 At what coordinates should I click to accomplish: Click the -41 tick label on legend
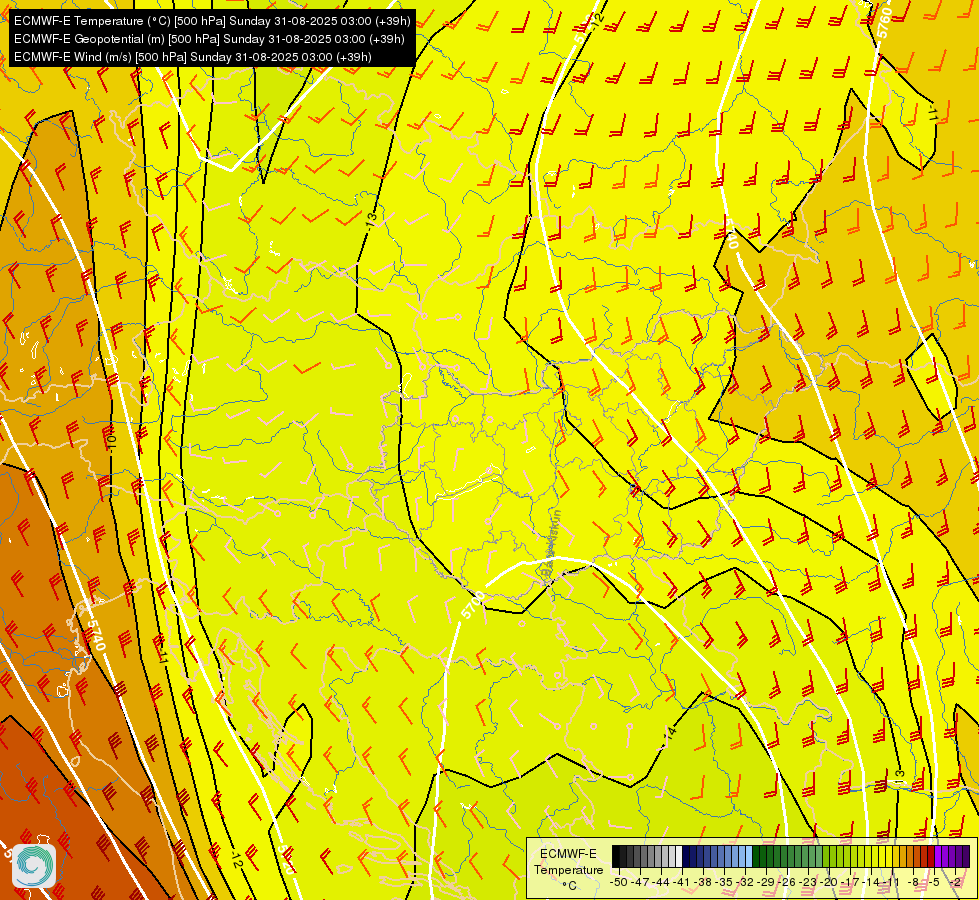coord(681,883)
